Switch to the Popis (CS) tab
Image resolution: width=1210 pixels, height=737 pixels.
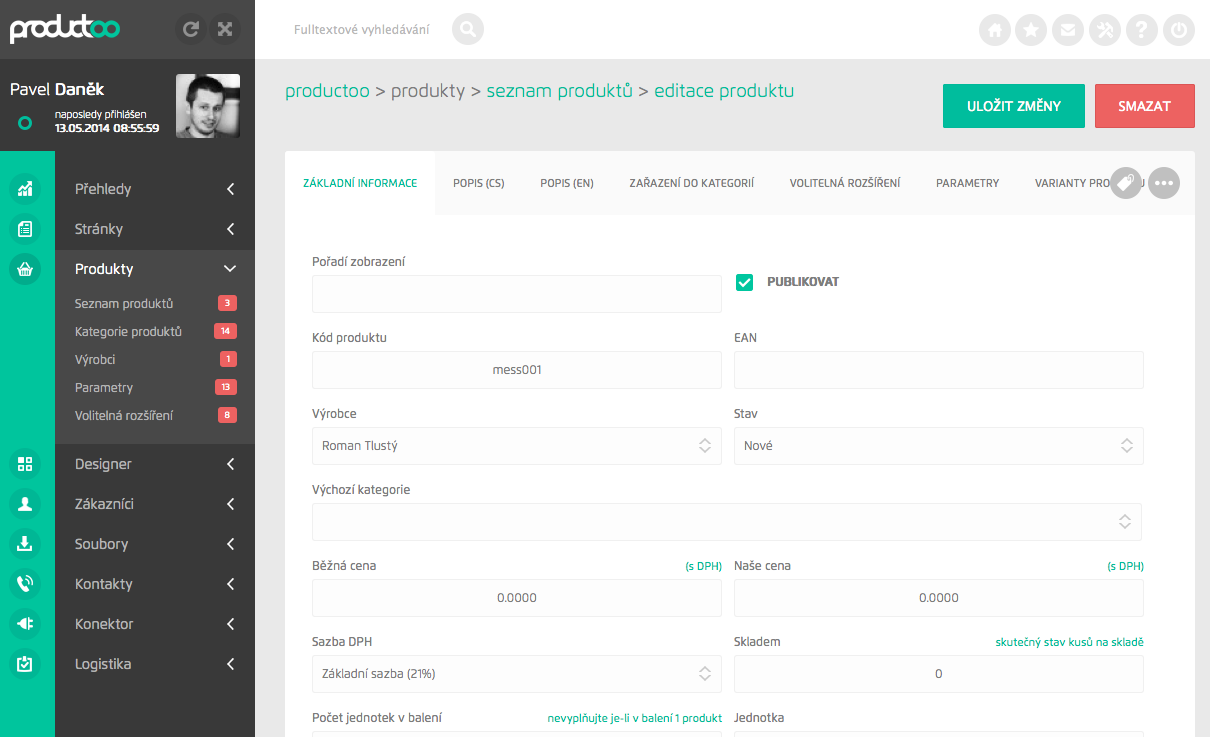click(478, 183)
